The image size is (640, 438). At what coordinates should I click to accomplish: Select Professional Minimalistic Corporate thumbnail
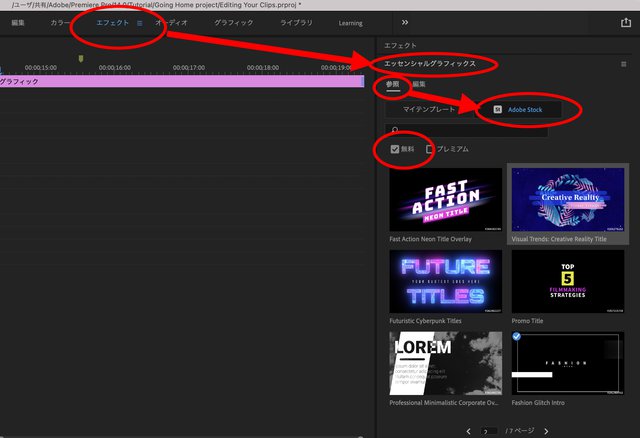coord(446,363)
